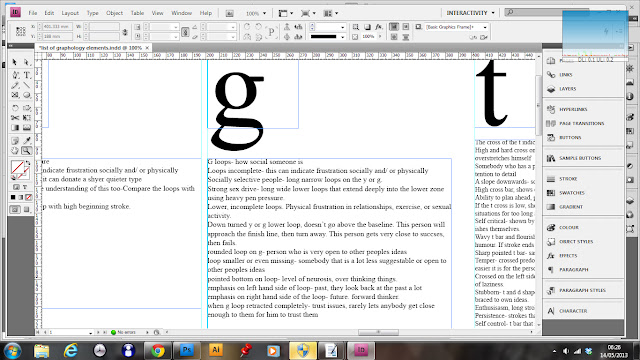
Task: Open the Sample Buttons panel
Action: pyautogui.click(x=580, y=158)
